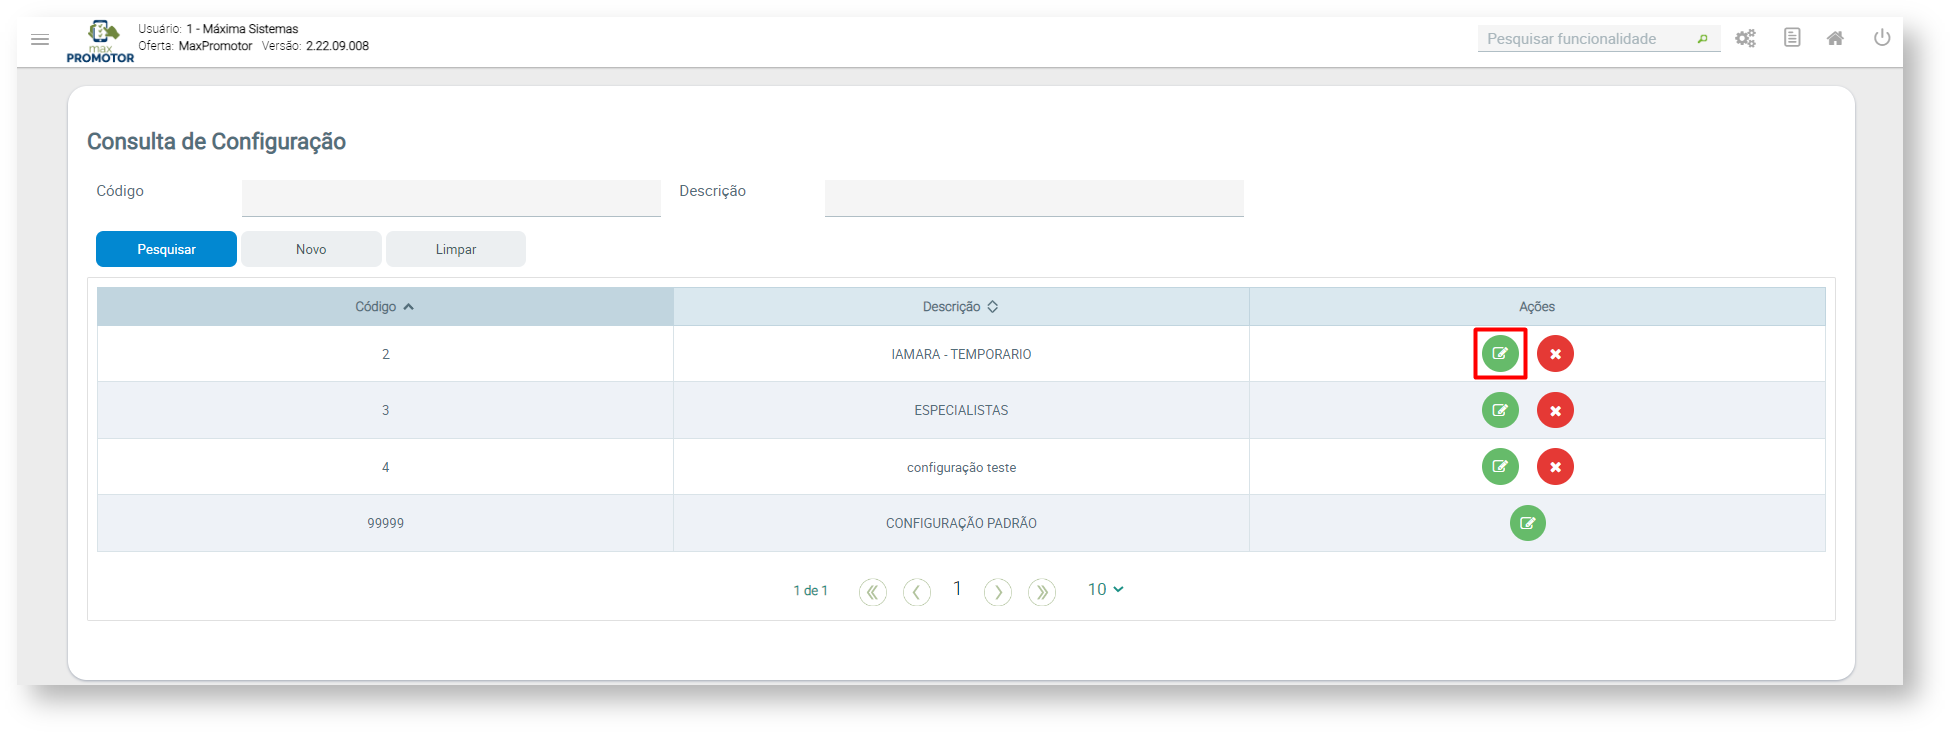This screenshot has height=733, width=1951.
Task: Click the code cell 99999
Action: (x=385, y=523)
